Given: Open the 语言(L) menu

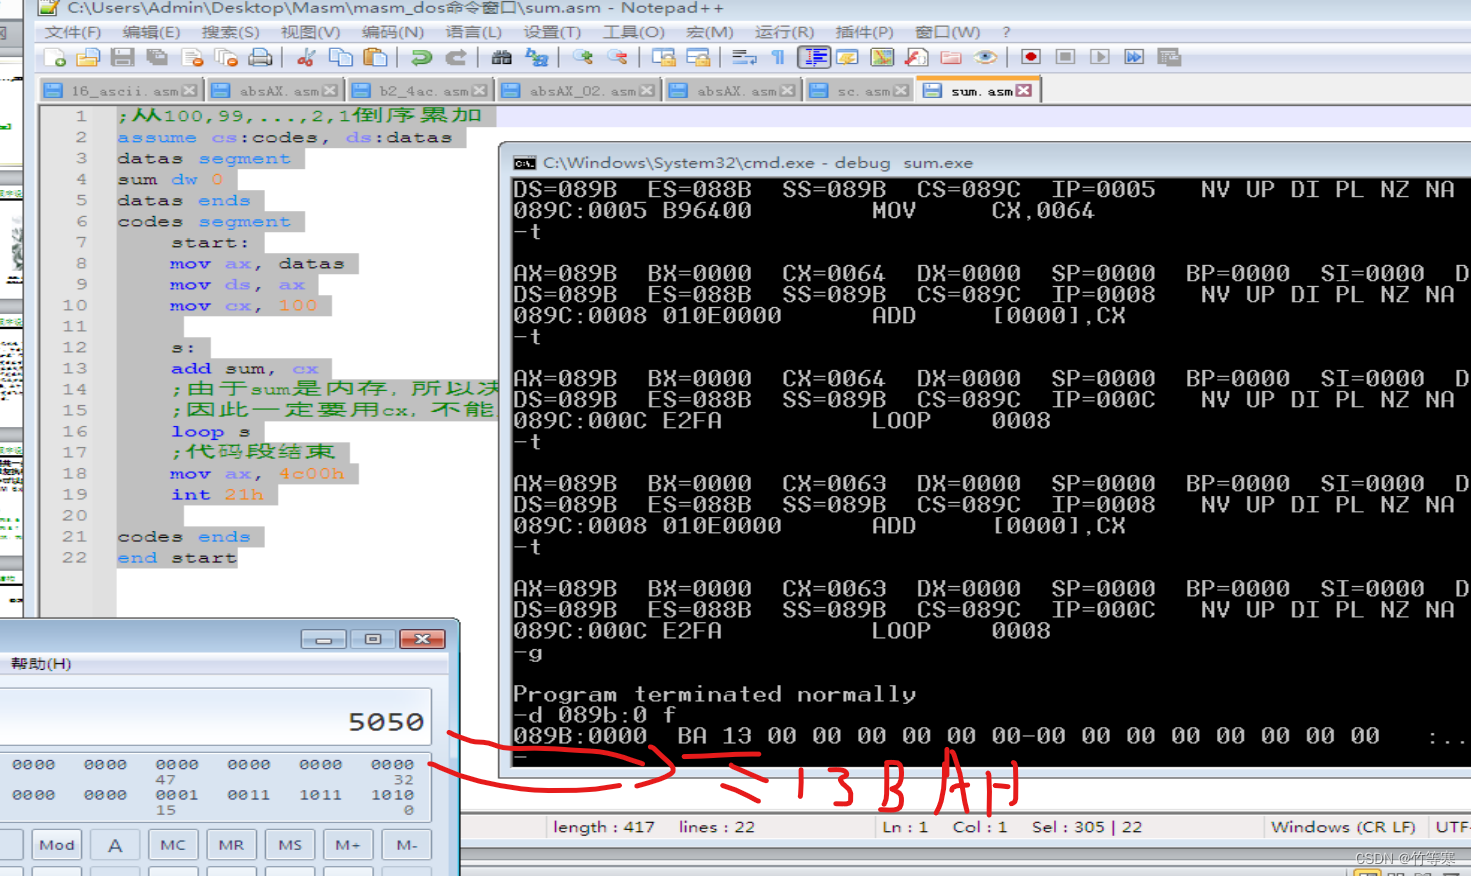Looking at the screenshot, I should coord(473,32).
